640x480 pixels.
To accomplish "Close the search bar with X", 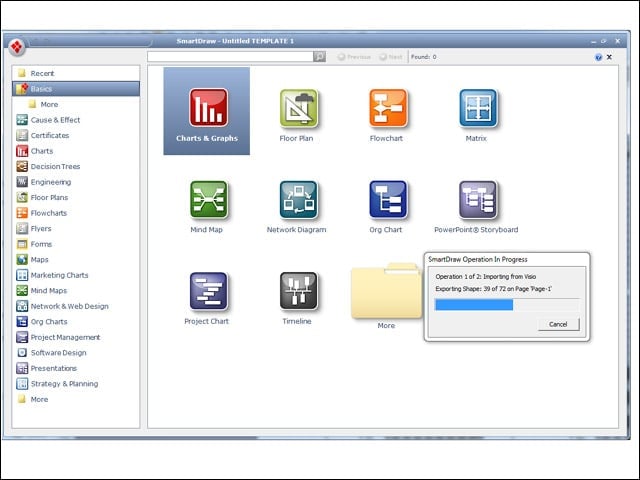I will tap(609, 57).
